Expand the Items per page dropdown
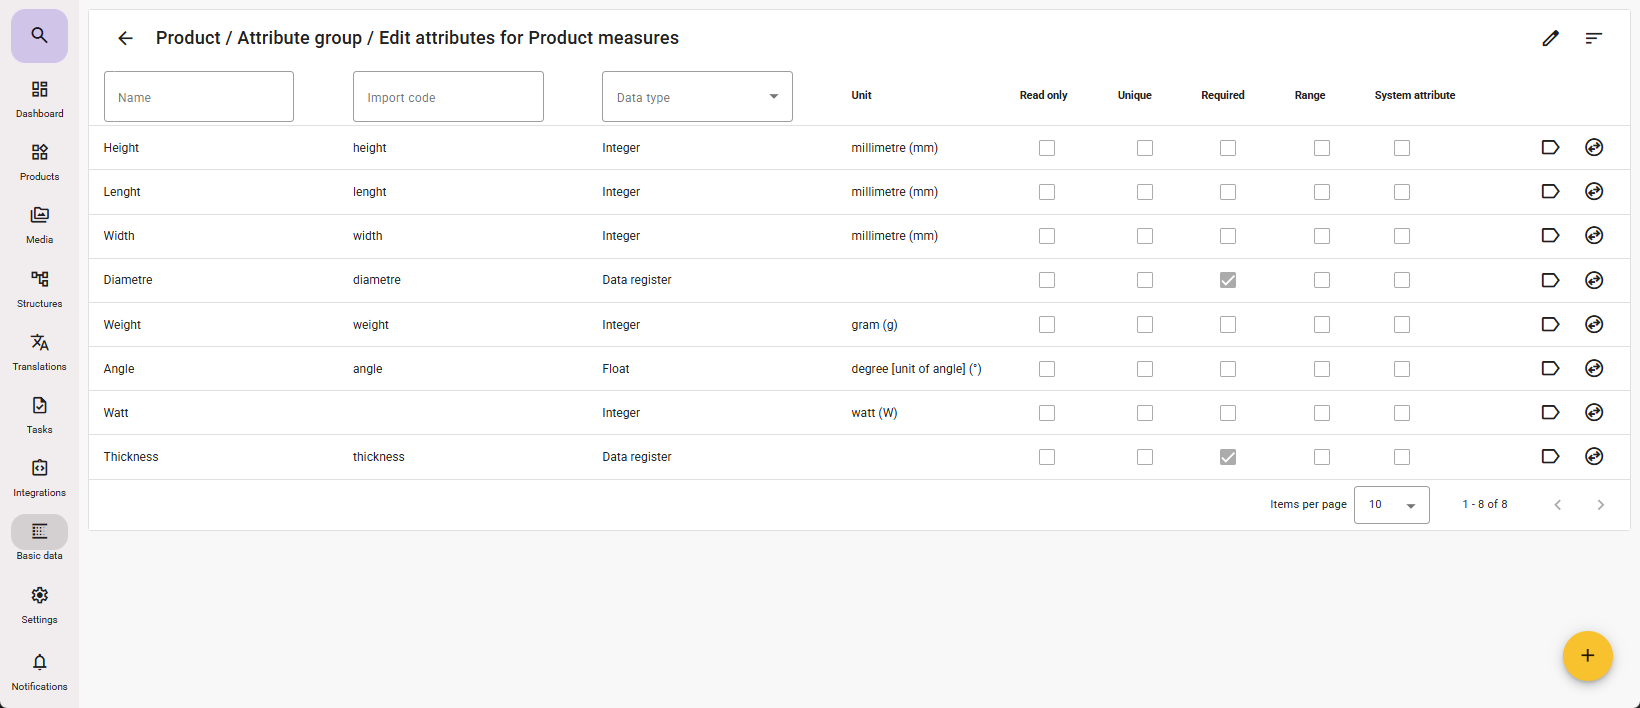The width and height of the screenshot is (1640, 708). point(1391,505)
